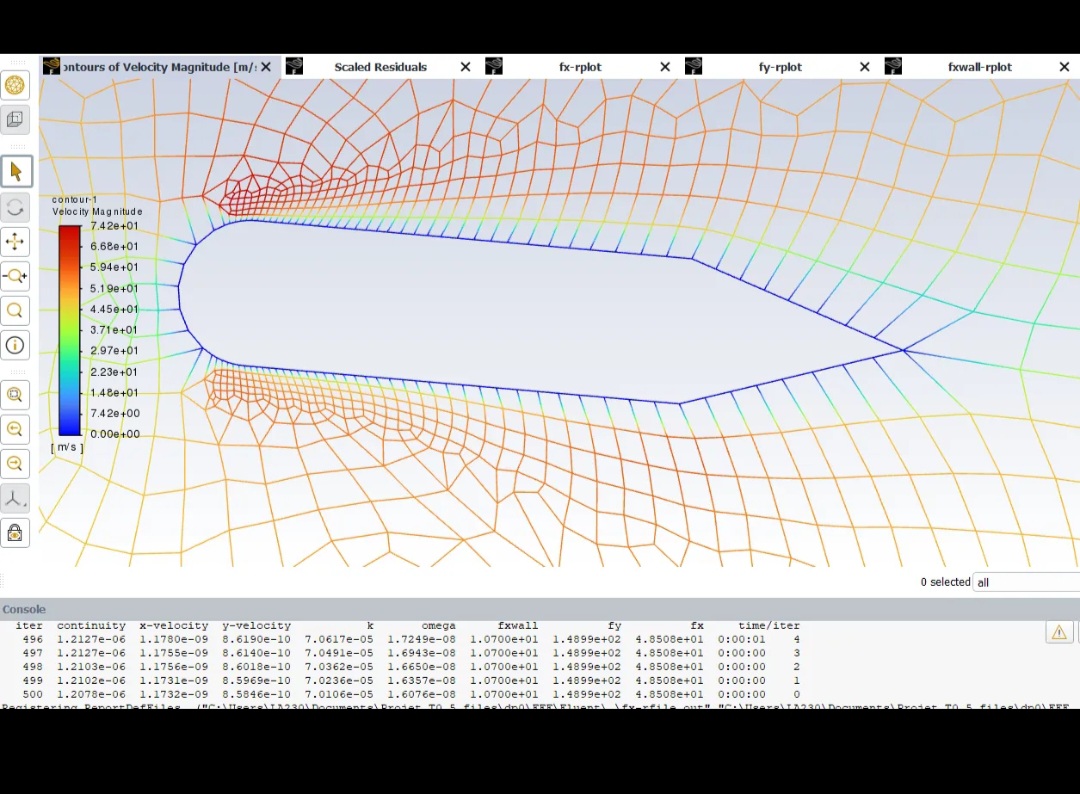The width and height of the screenshot is (1080, 794).
Task: Click the console warning triangle button
Action: tap(1059, 632)
